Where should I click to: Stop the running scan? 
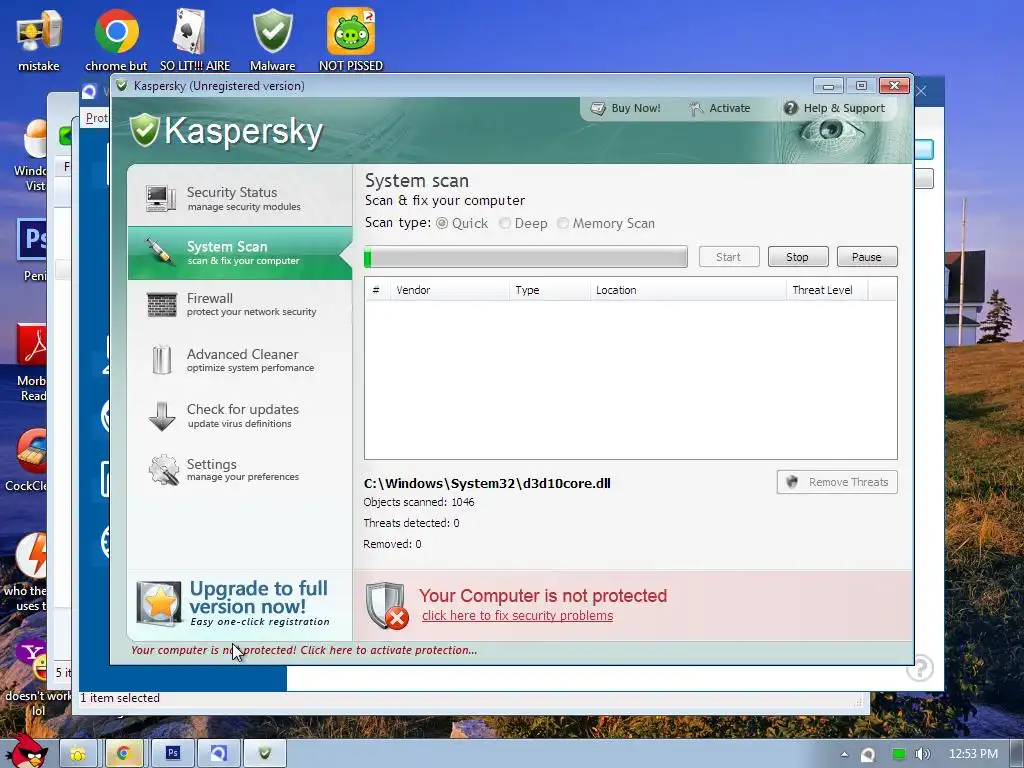point(798,257)
